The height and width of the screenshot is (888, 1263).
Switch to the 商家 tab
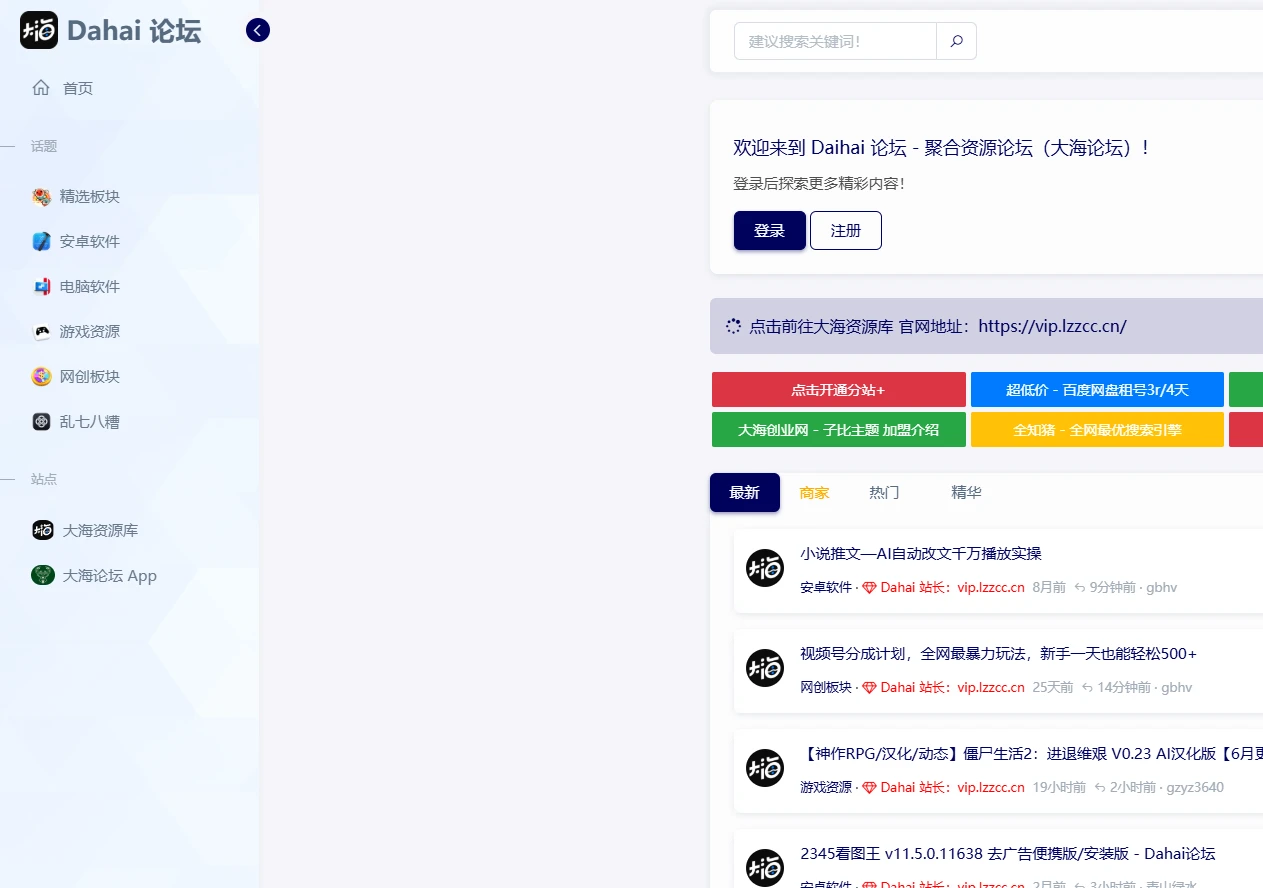(814, 492)
